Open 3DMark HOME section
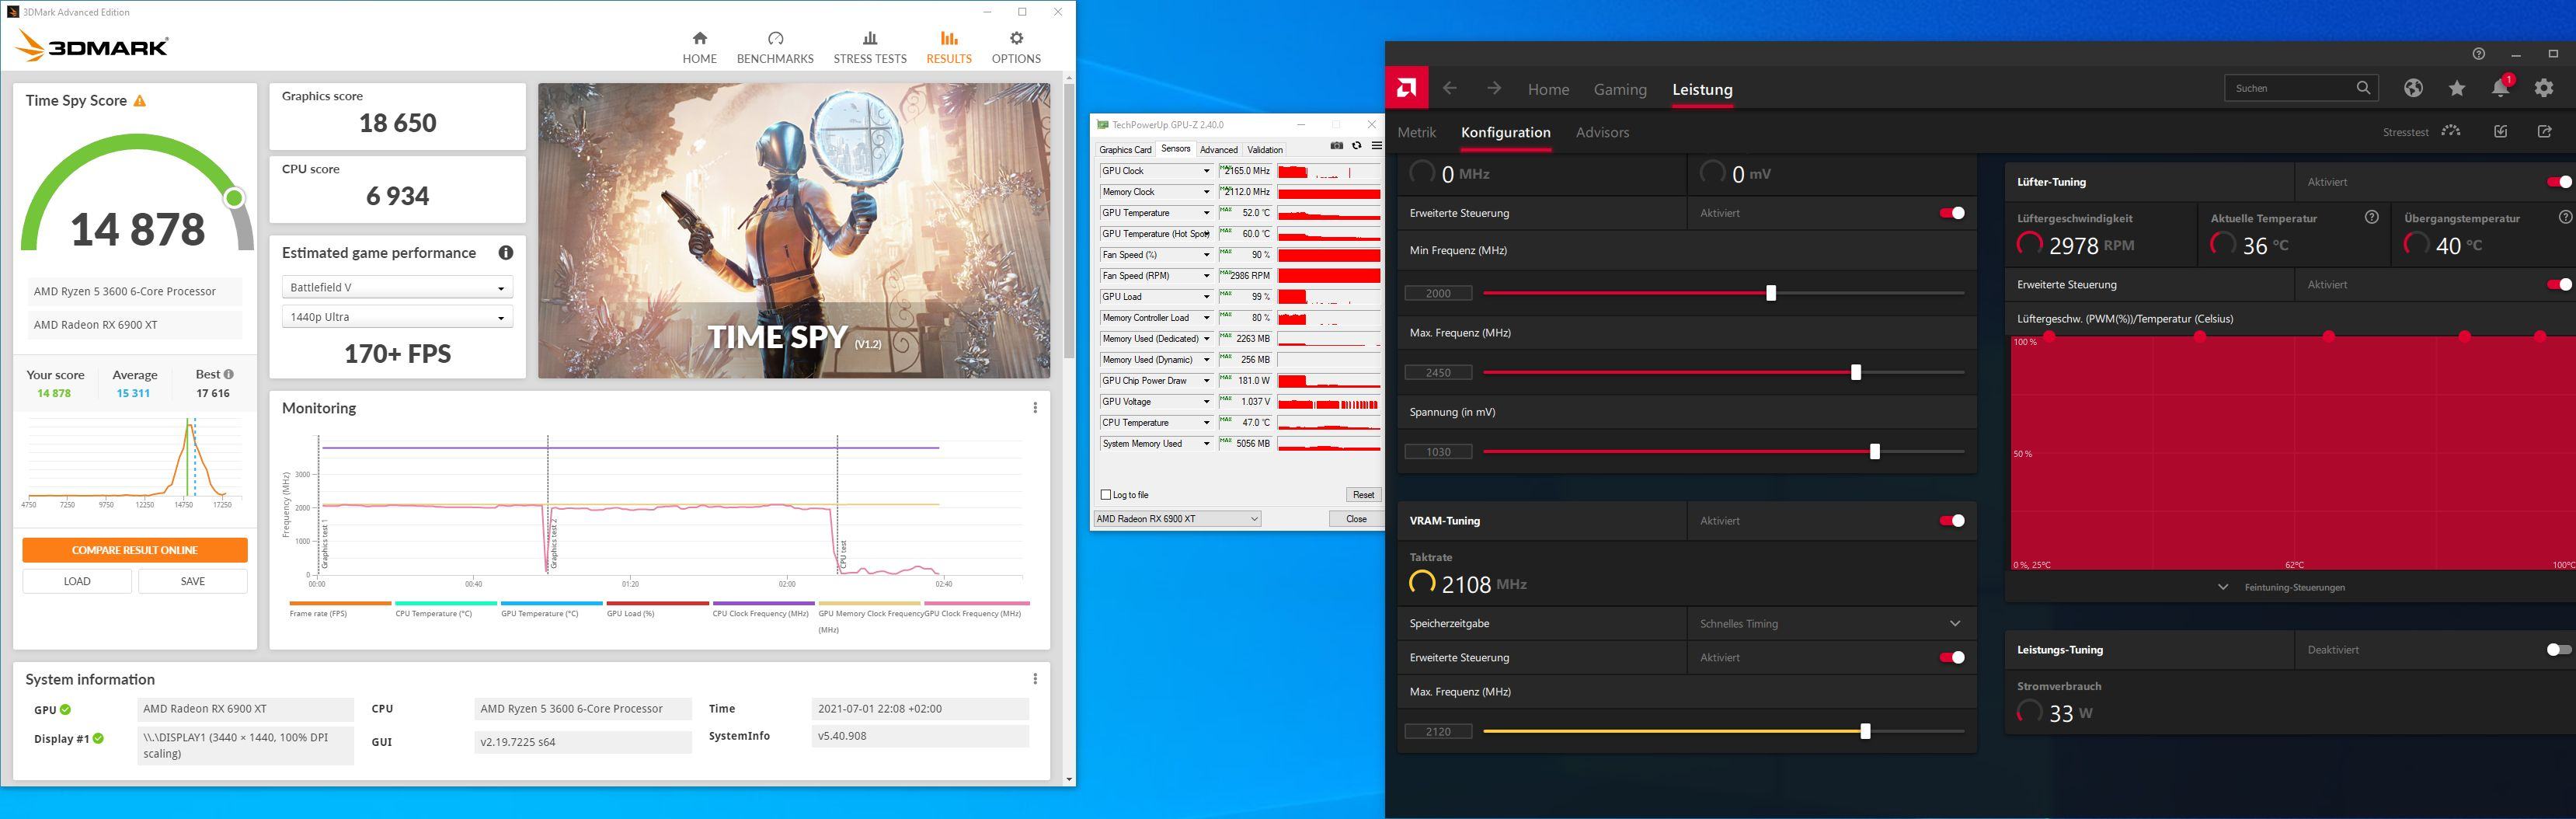Screen dimensions: 2576x819 click(x=699, y=47)
